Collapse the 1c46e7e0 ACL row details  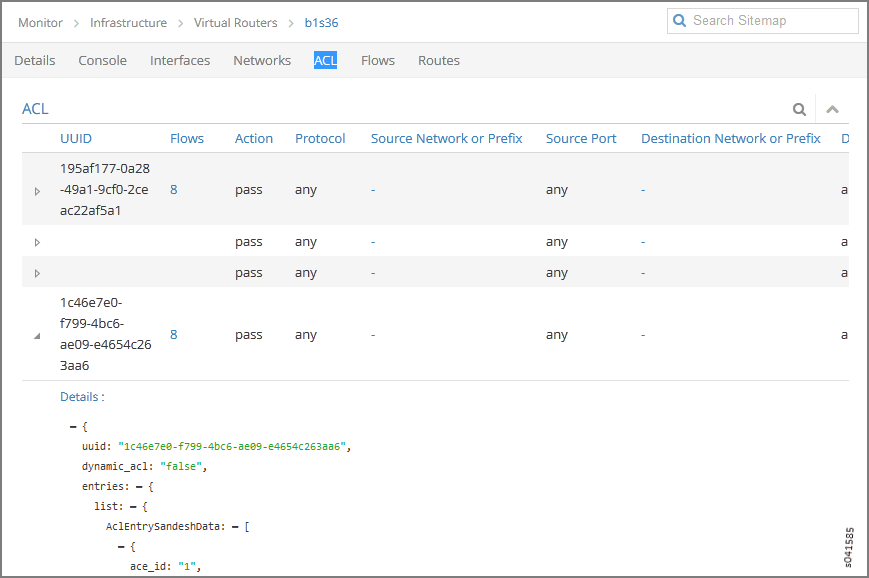point(38,336)
